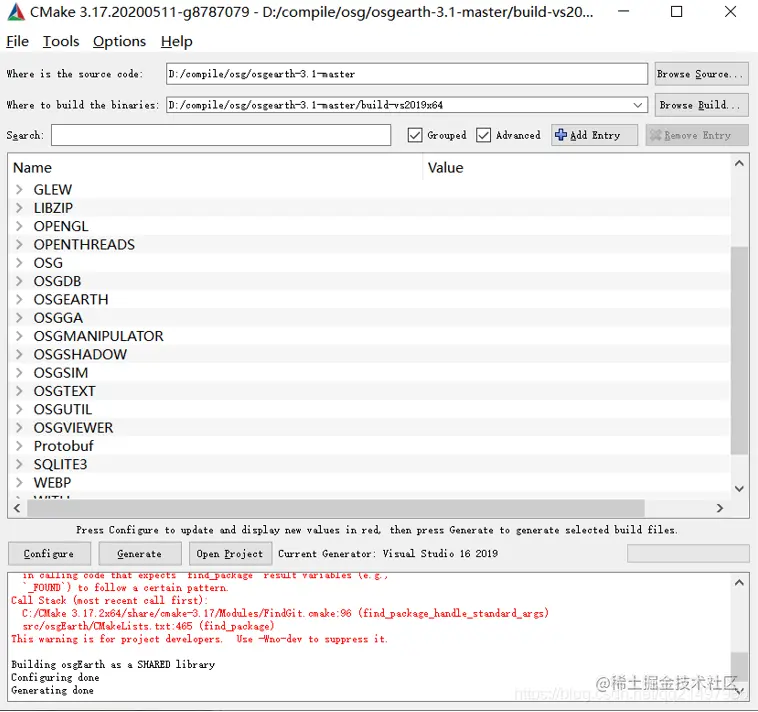
Task: Click the Browse Build button
Action: pos(701,105)
